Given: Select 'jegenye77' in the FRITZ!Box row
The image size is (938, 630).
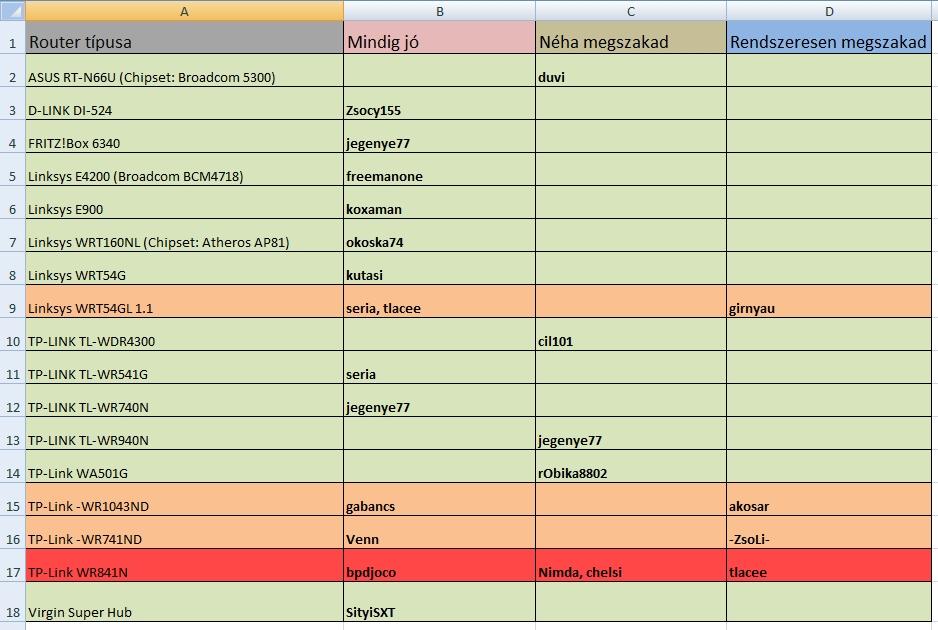Looking at the screenshot, I should pos(440,136).
